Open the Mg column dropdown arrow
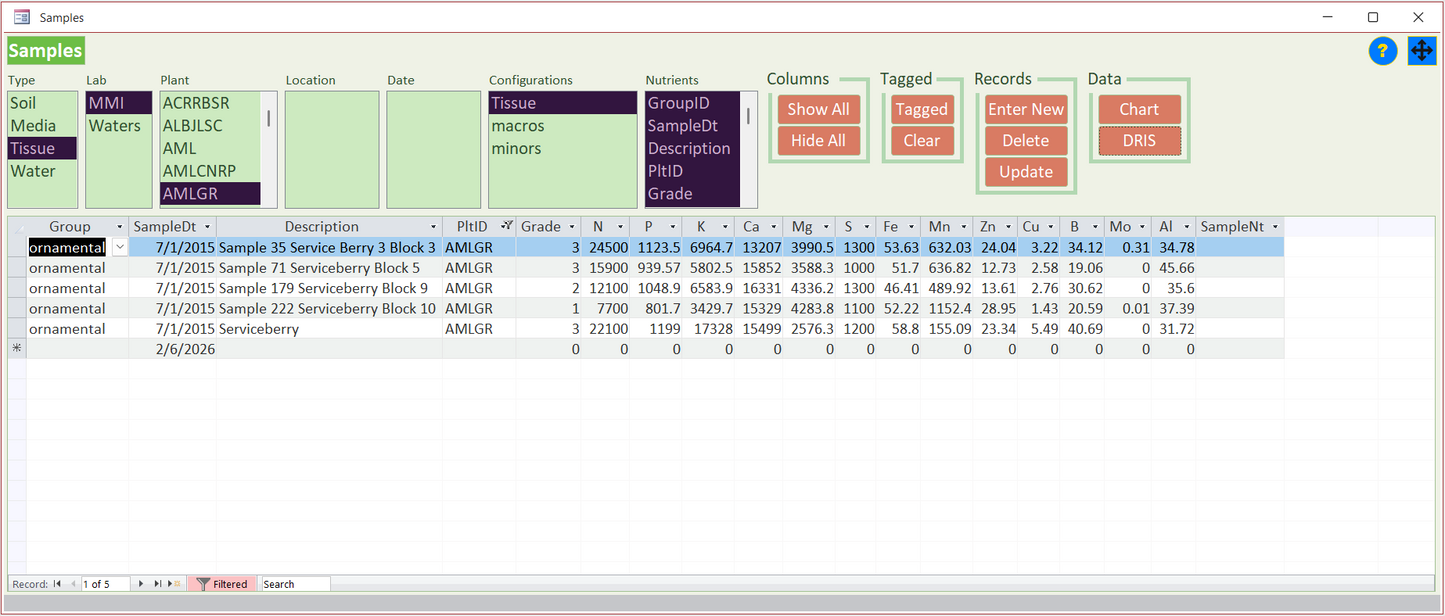 point(824,227)
